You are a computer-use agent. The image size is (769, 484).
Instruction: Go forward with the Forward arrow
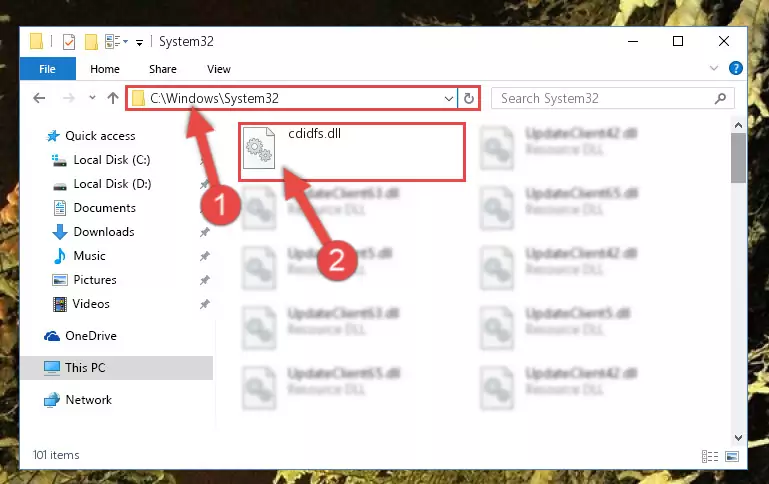(69, 98)
